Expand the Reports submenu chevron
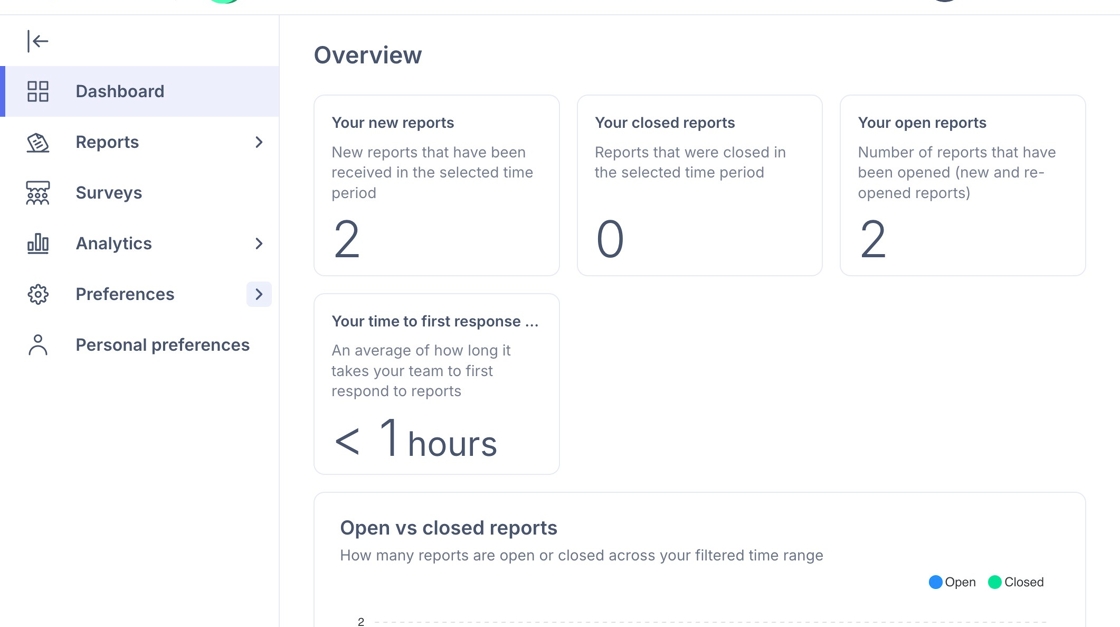1120x627 pixels. click(x=259, y=142)
